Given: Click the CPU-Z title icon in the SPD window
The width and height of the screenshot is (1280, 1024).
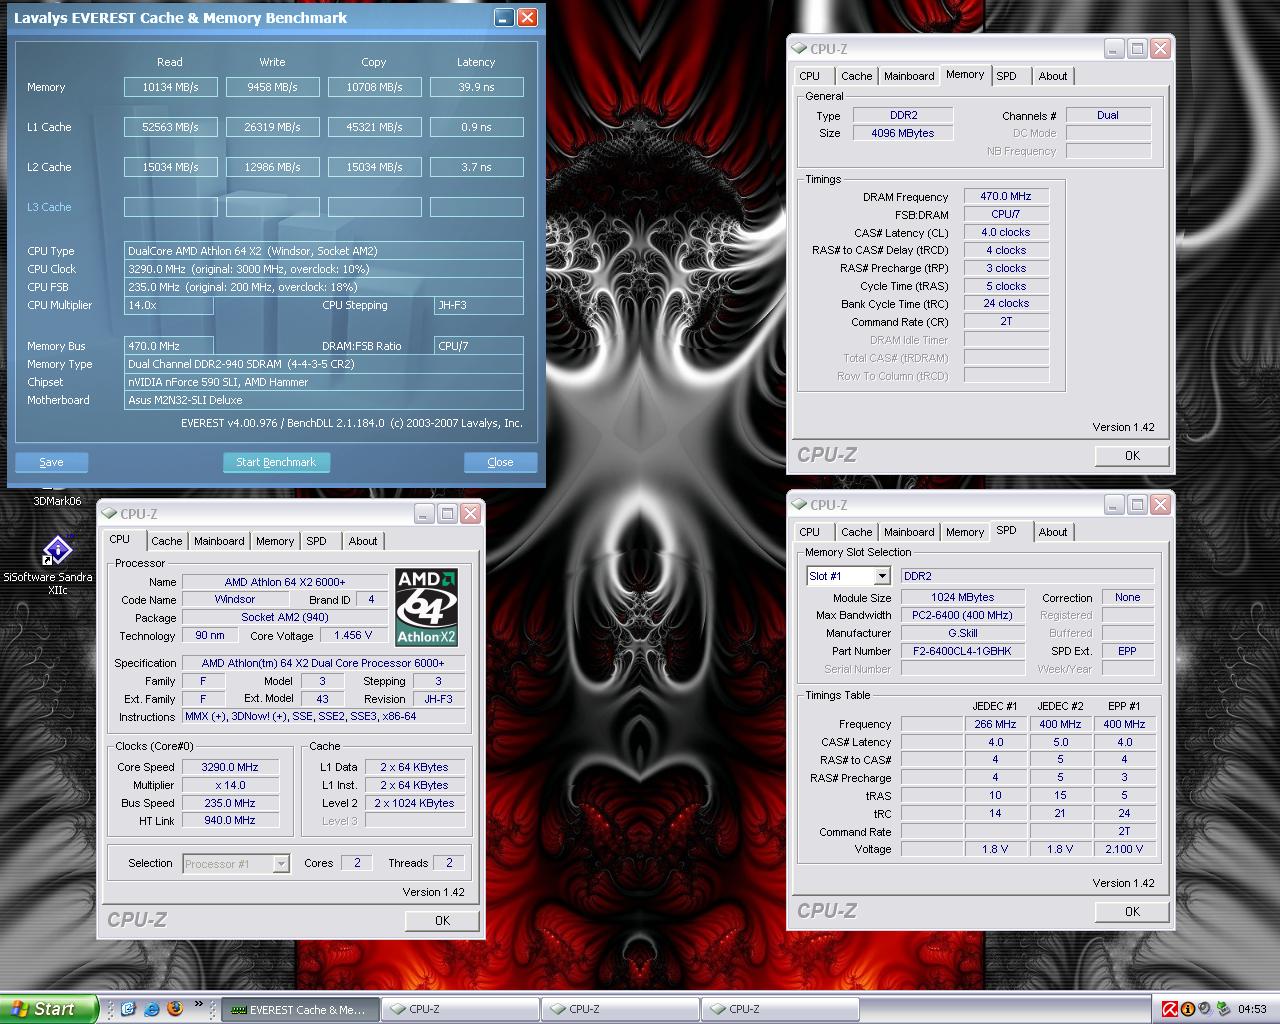Looking at the screenshot, I should pyautogui.click(x=799, y=504).
